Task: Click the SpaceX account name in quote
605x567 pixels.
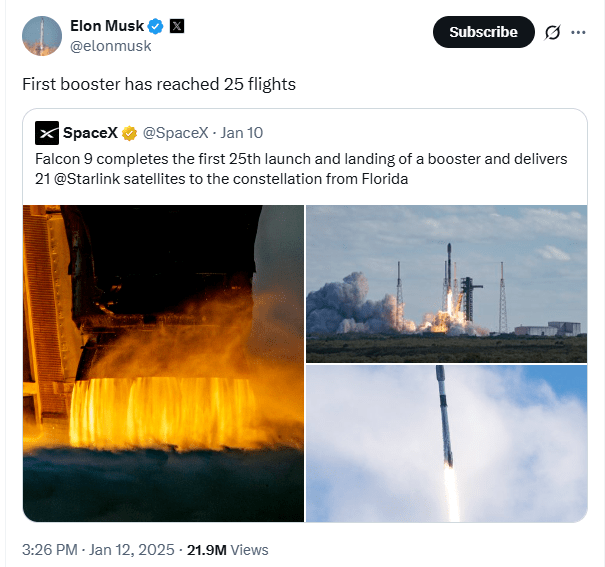Action: pyautogui.click(x=90, y=132)
